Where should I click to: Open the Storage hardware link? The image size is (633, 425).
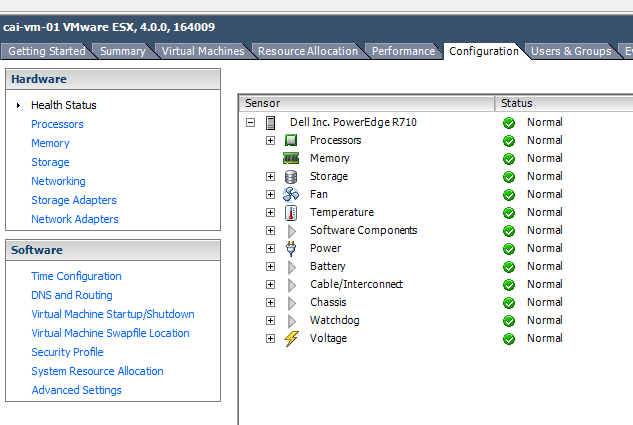50,162
